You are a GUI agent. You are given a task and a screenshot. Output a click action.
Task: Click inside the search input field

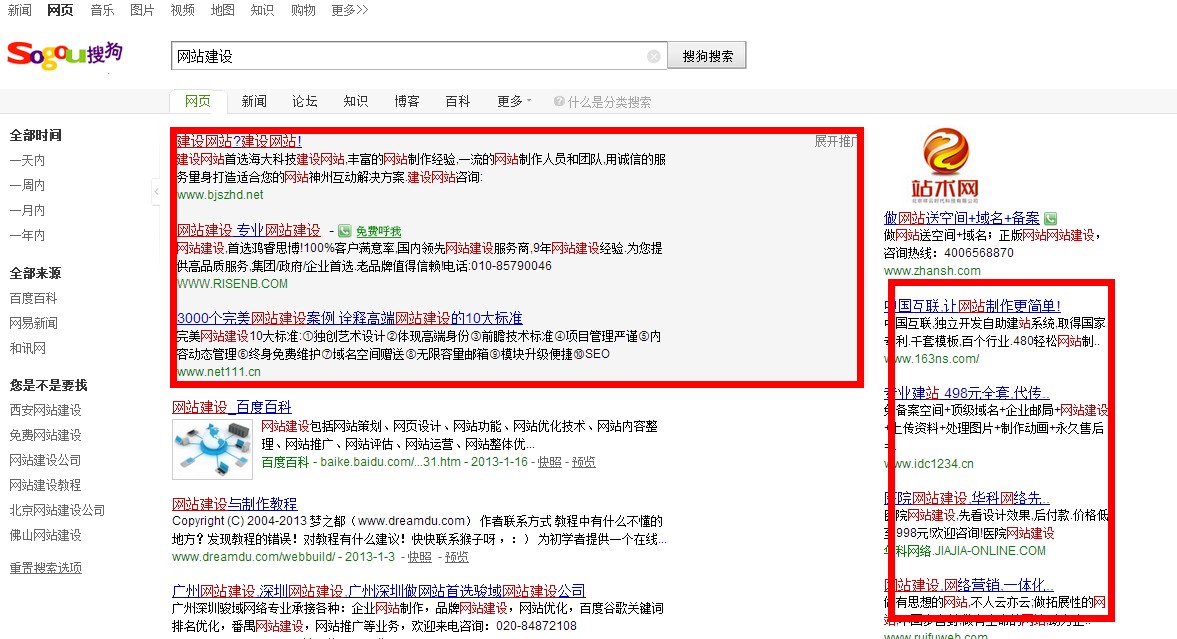pyautogui.click(x=400, y=55)
